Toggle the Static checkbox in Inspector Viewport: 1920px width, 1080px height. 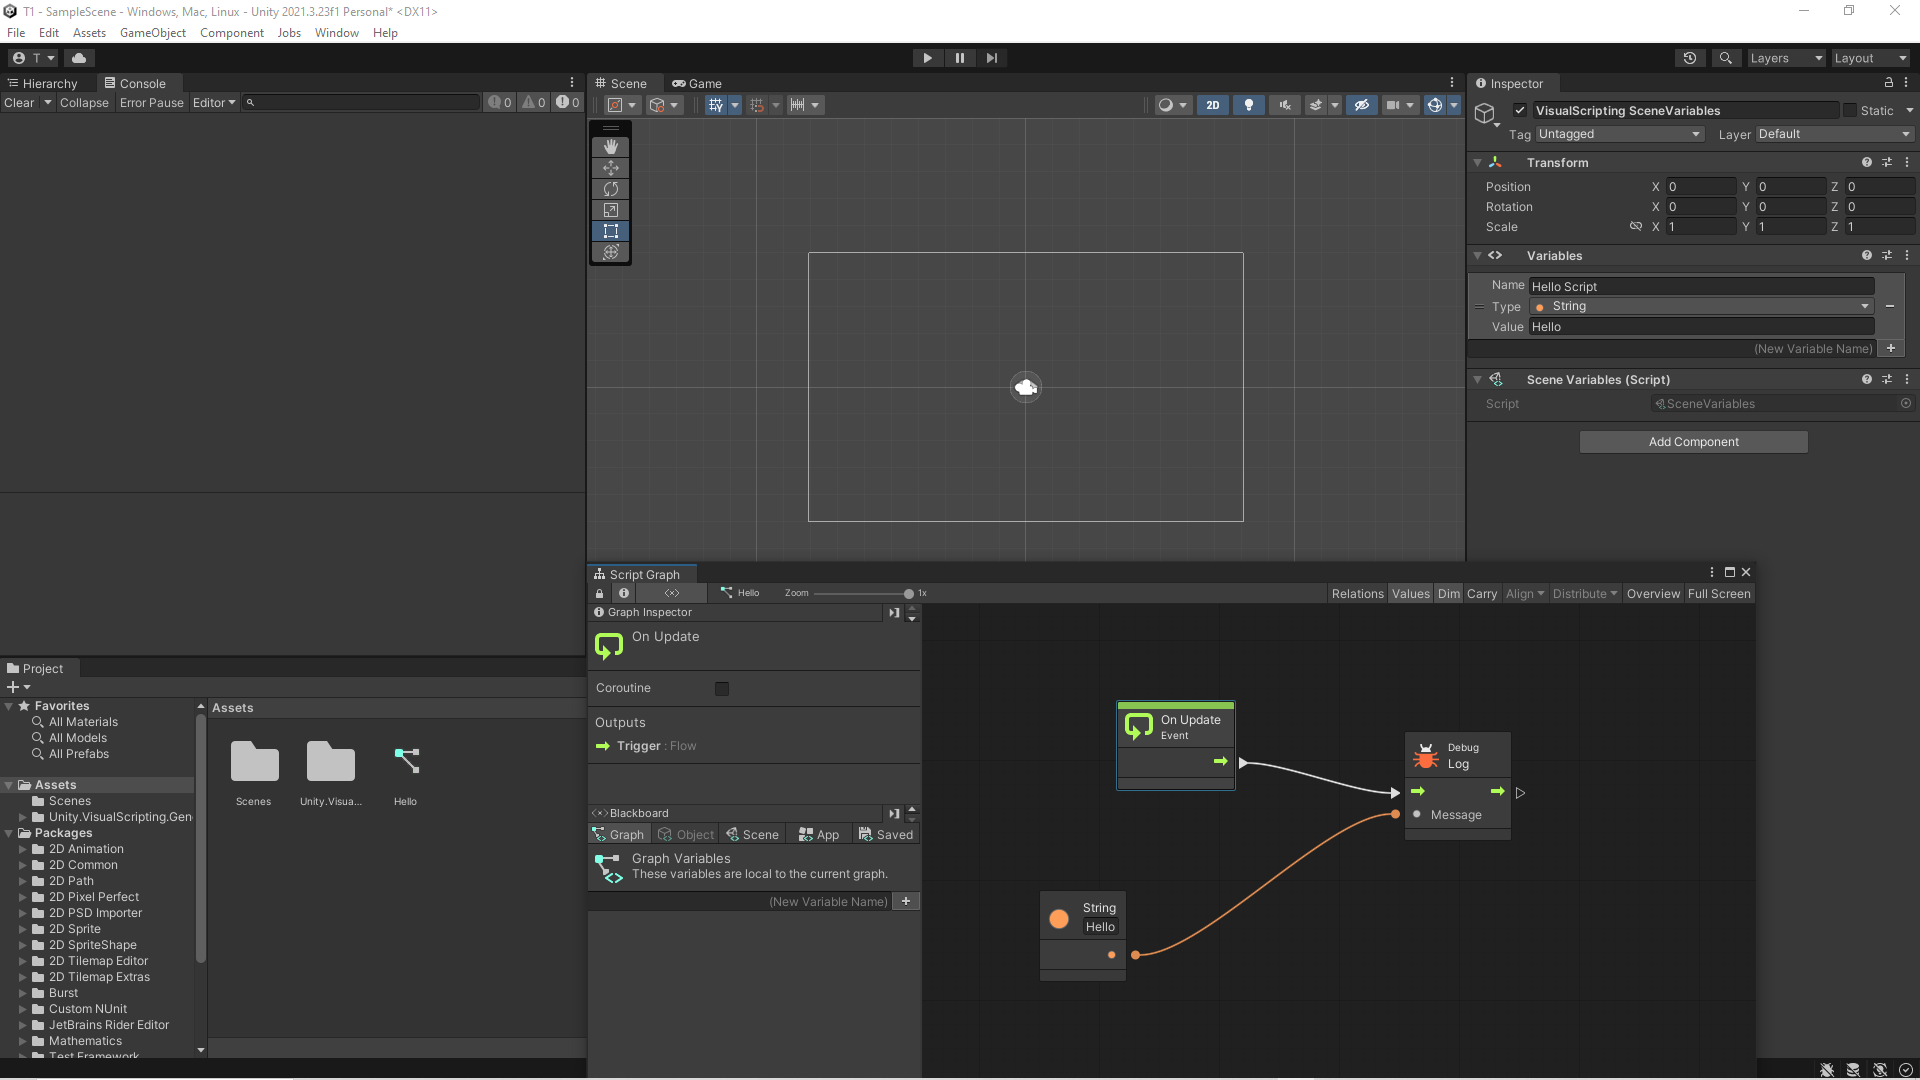pos(1850,111)
